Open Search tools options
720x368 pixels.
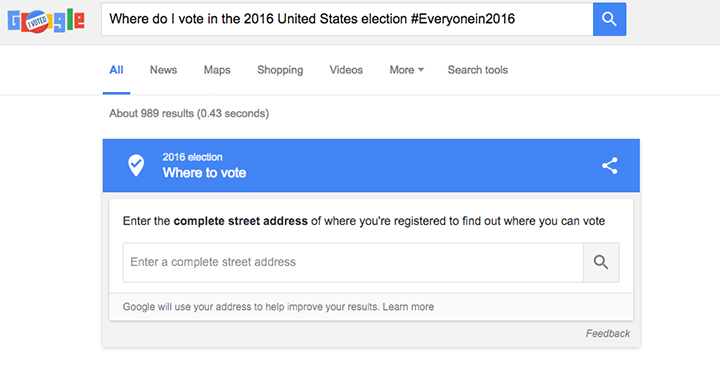pyautogui.click(x=478, y=70)
